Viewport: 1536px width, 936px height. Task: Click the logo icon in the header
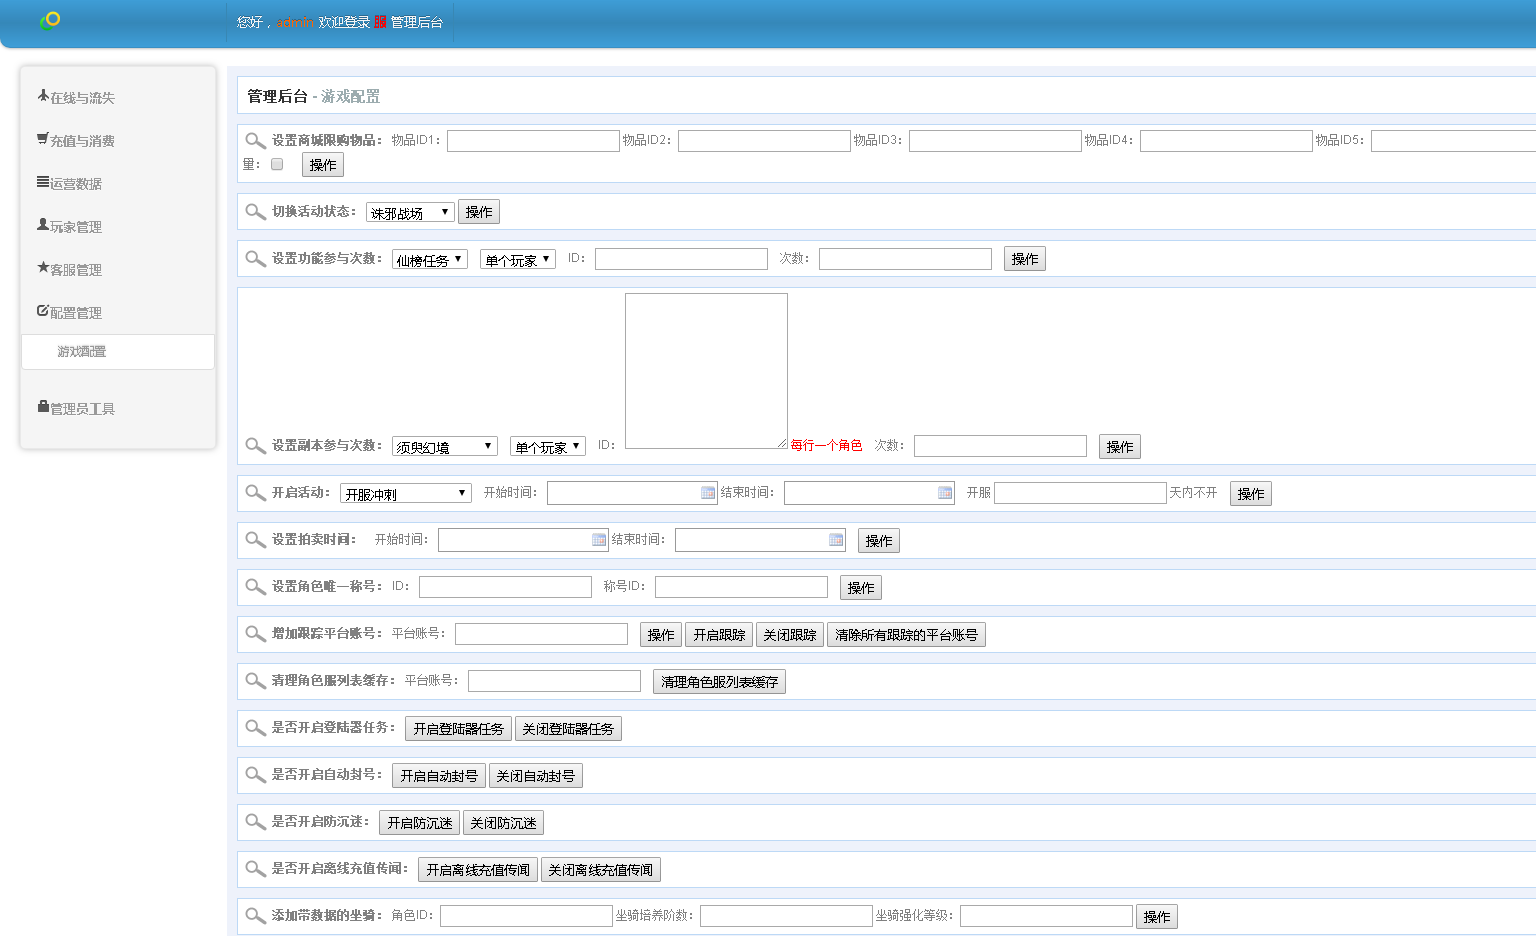pyautogui.click(x=50, y=20)
